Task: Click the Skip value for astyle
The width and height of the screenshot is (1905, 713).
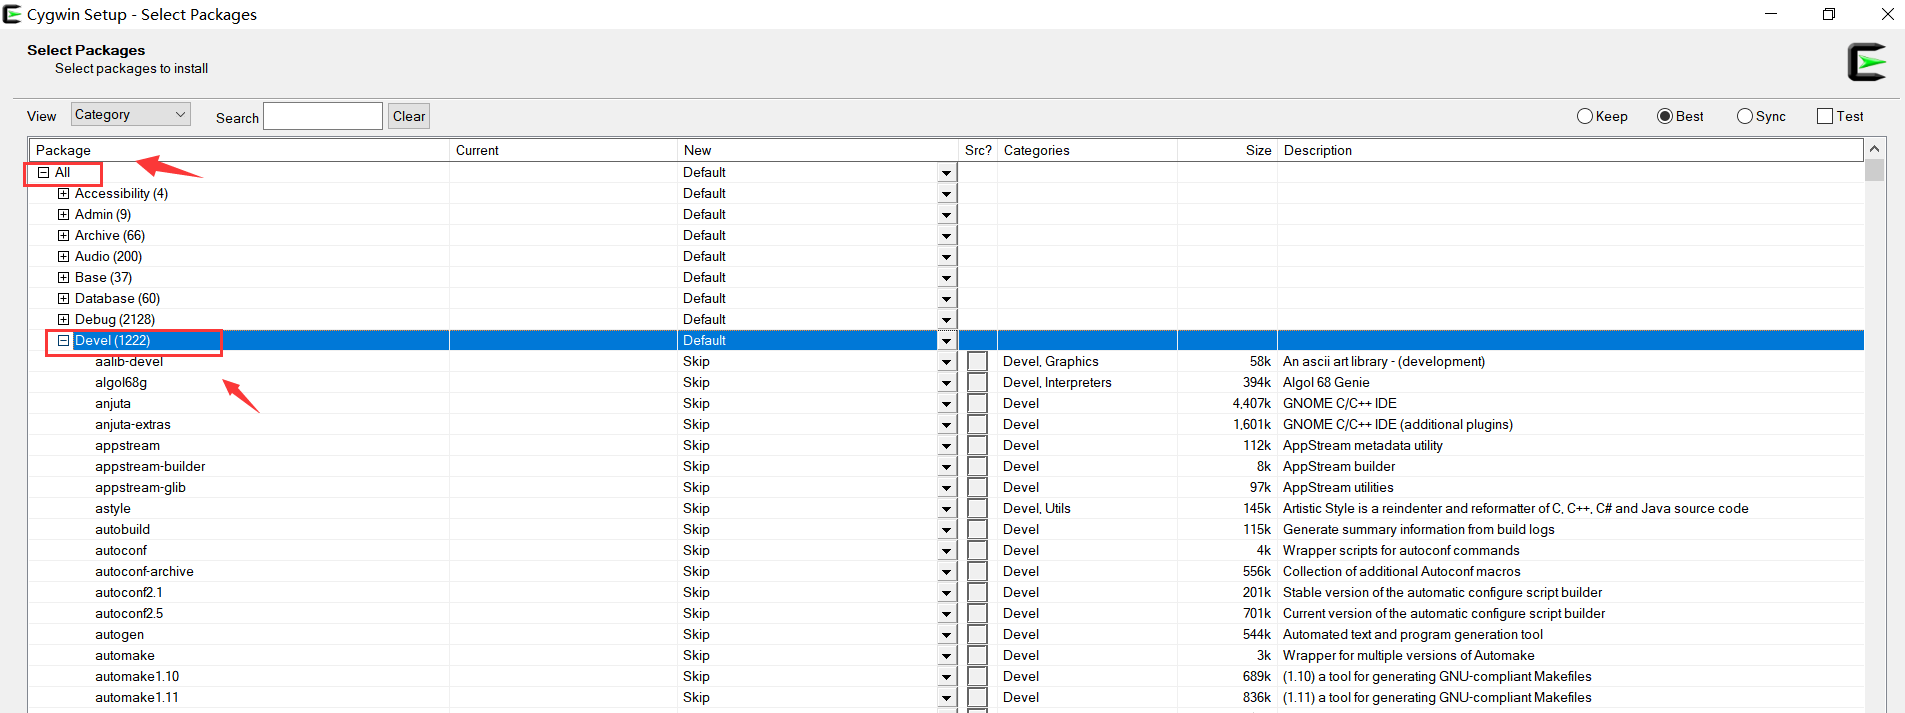Action: point(696,509)
